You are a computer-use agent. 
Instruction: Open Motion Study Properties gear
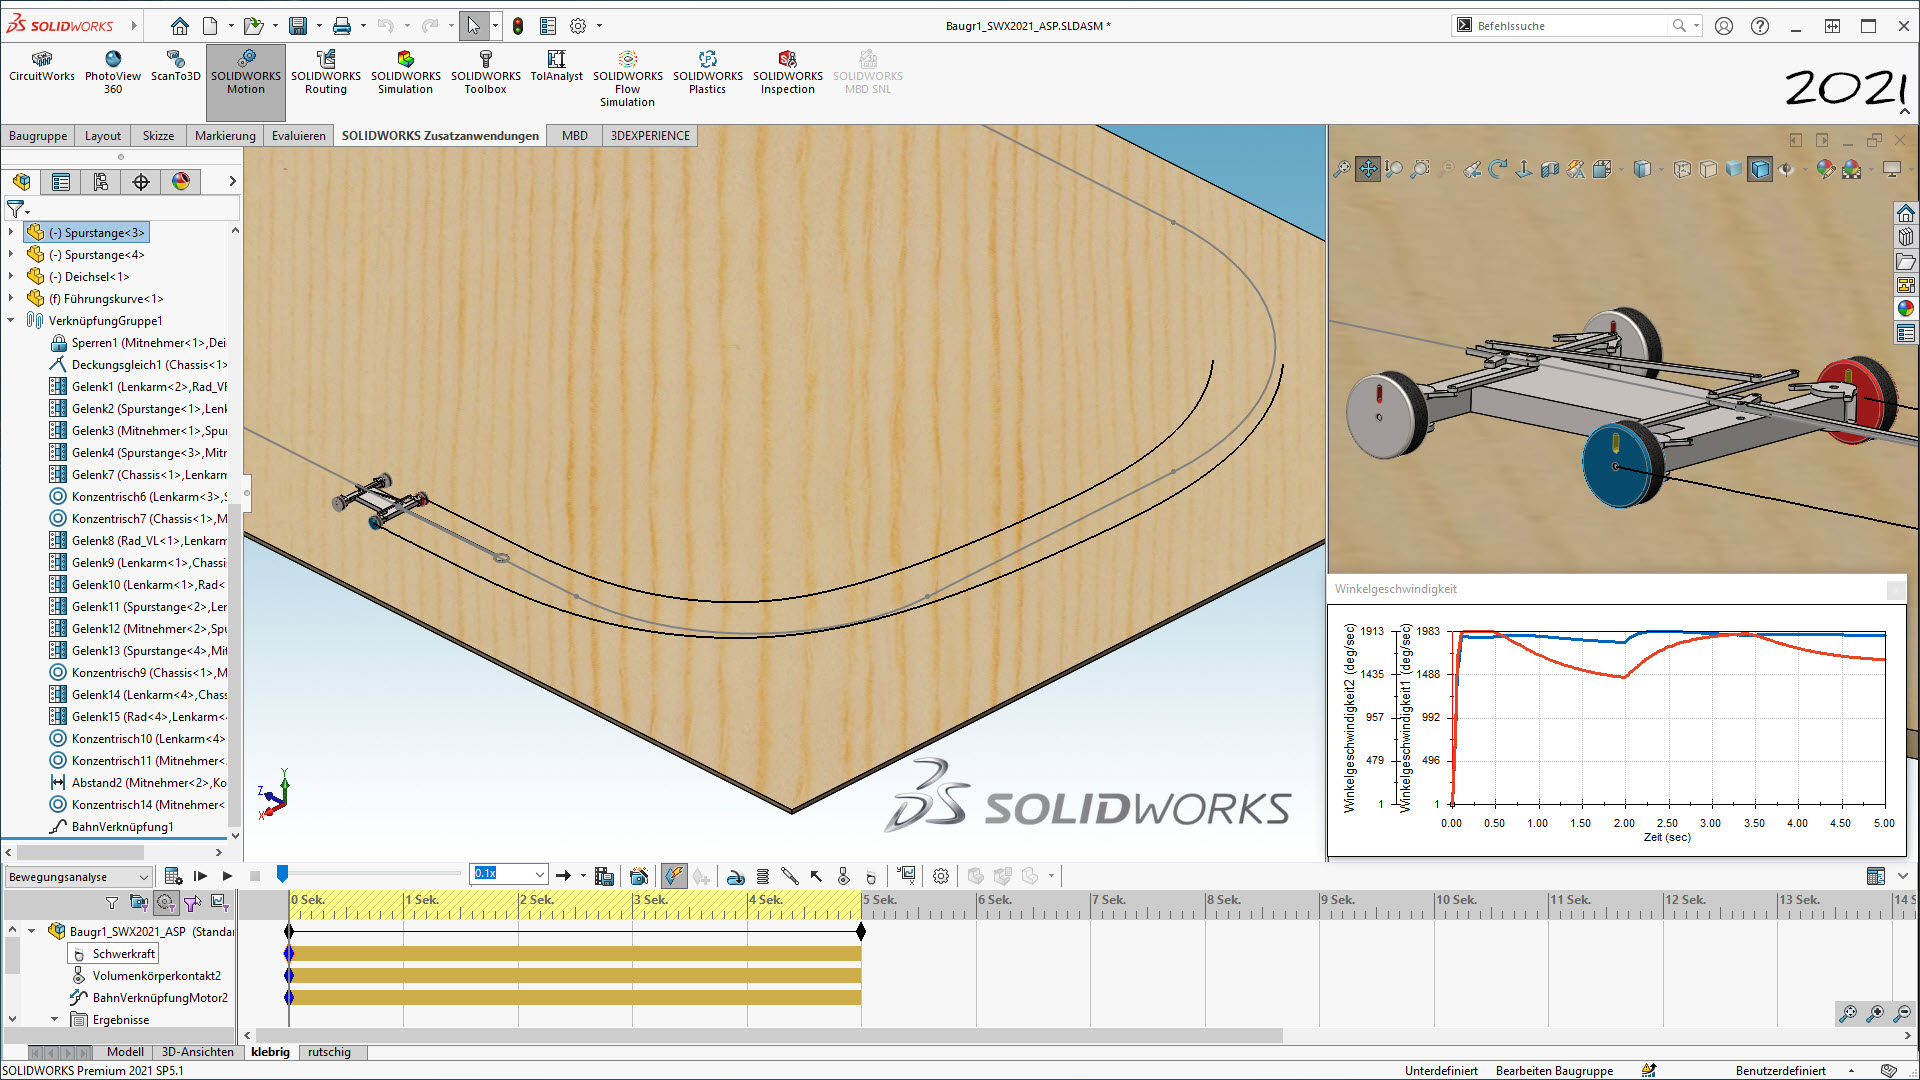click(941, 876)
